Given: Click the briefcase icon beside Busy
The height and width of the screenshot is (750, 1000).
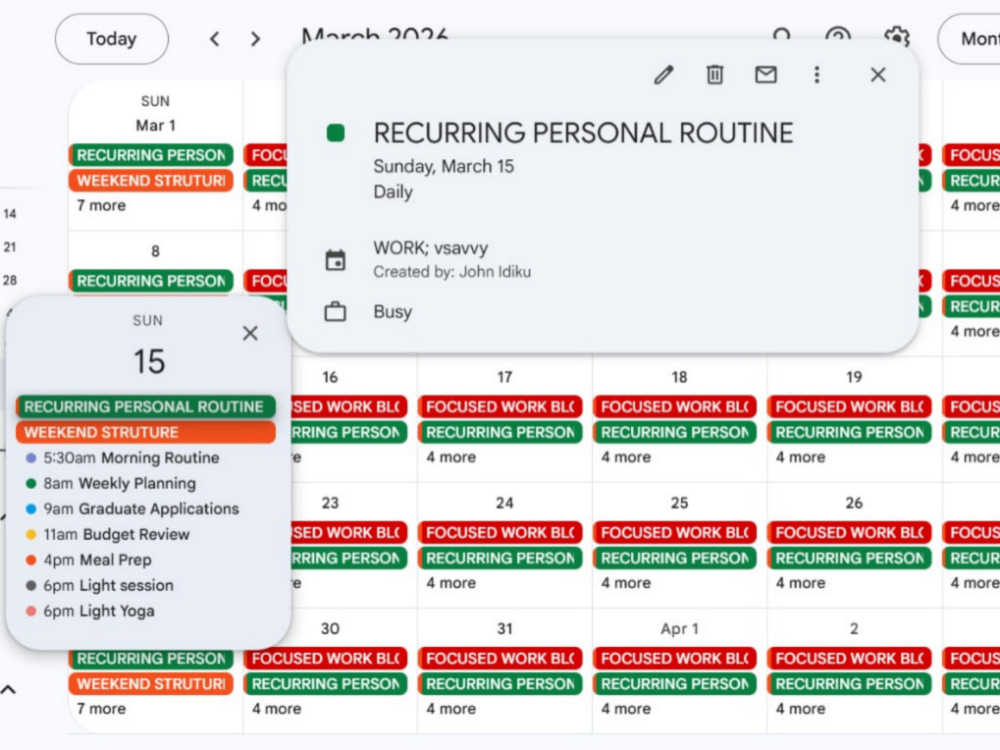Looking at the screenshot, I should tap(335, 312).
